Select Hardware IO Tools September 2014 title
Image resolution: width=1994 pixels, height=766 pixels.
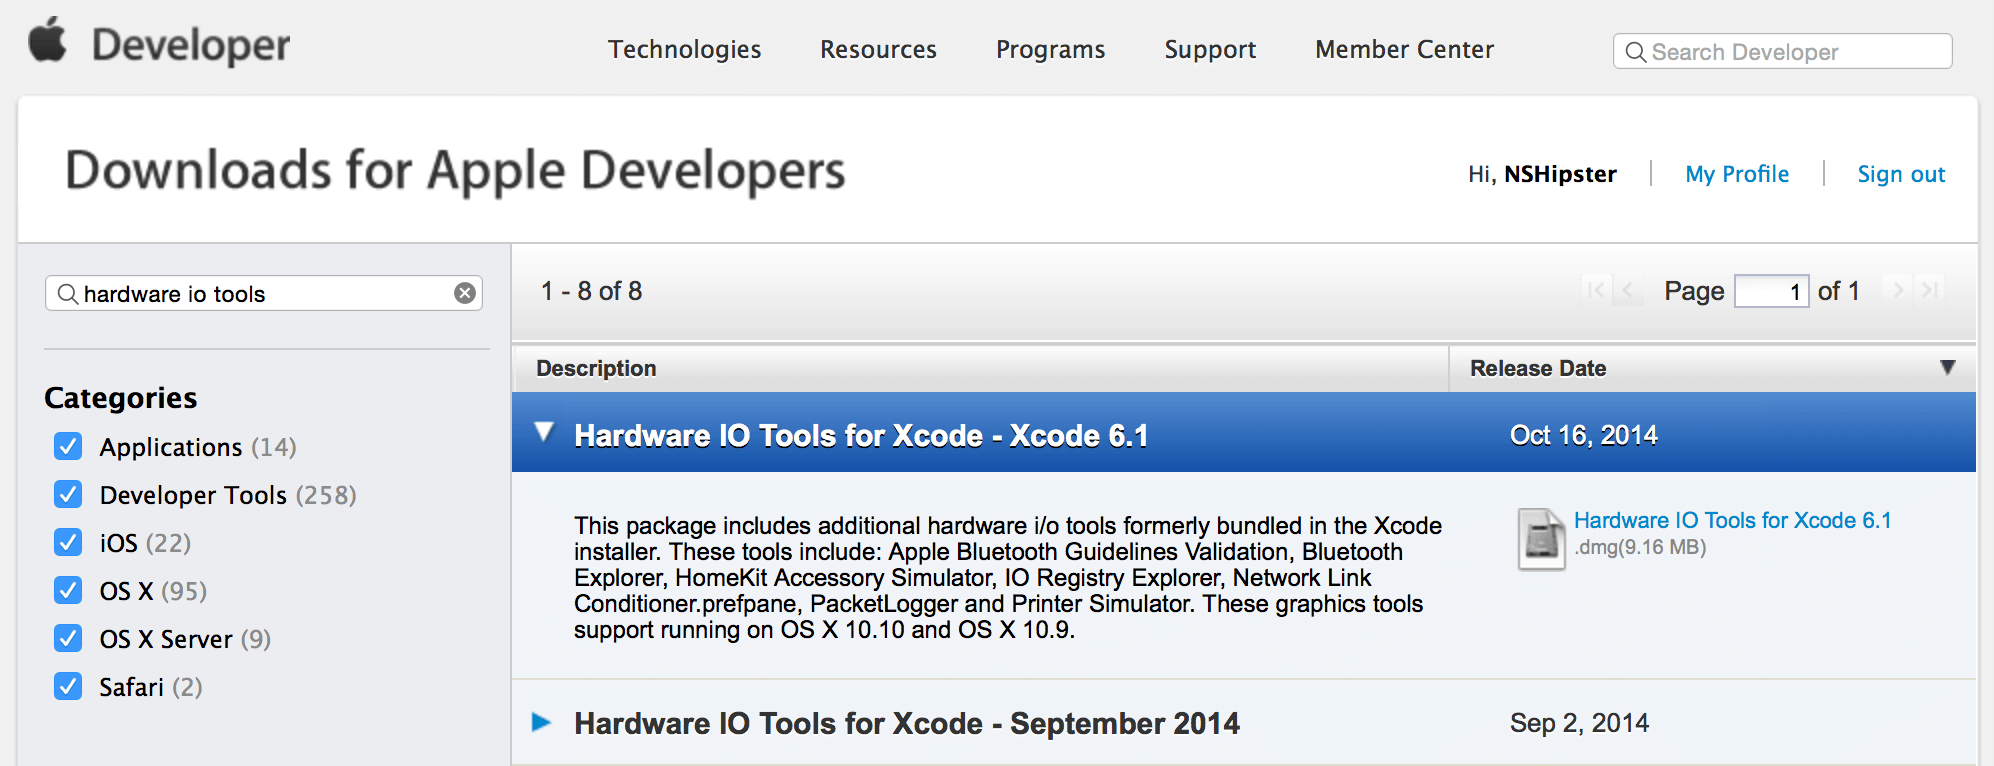(907, 723)
